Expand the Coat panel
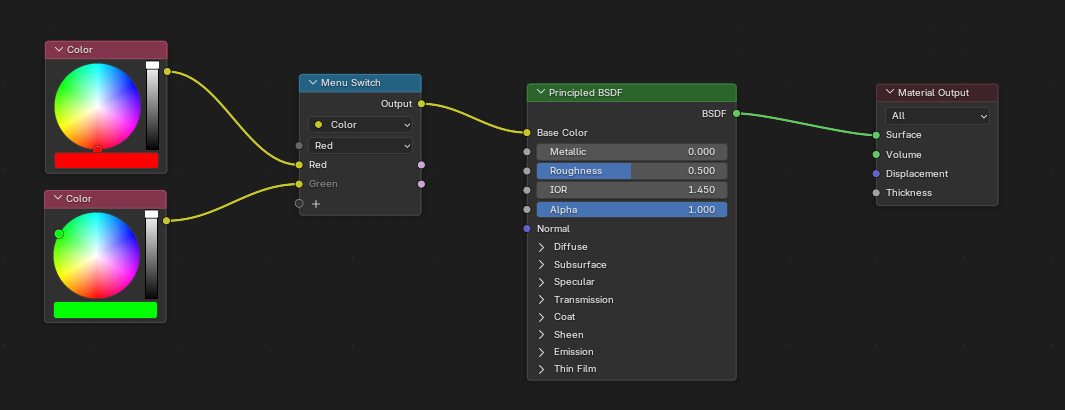 tap(541, 317)
